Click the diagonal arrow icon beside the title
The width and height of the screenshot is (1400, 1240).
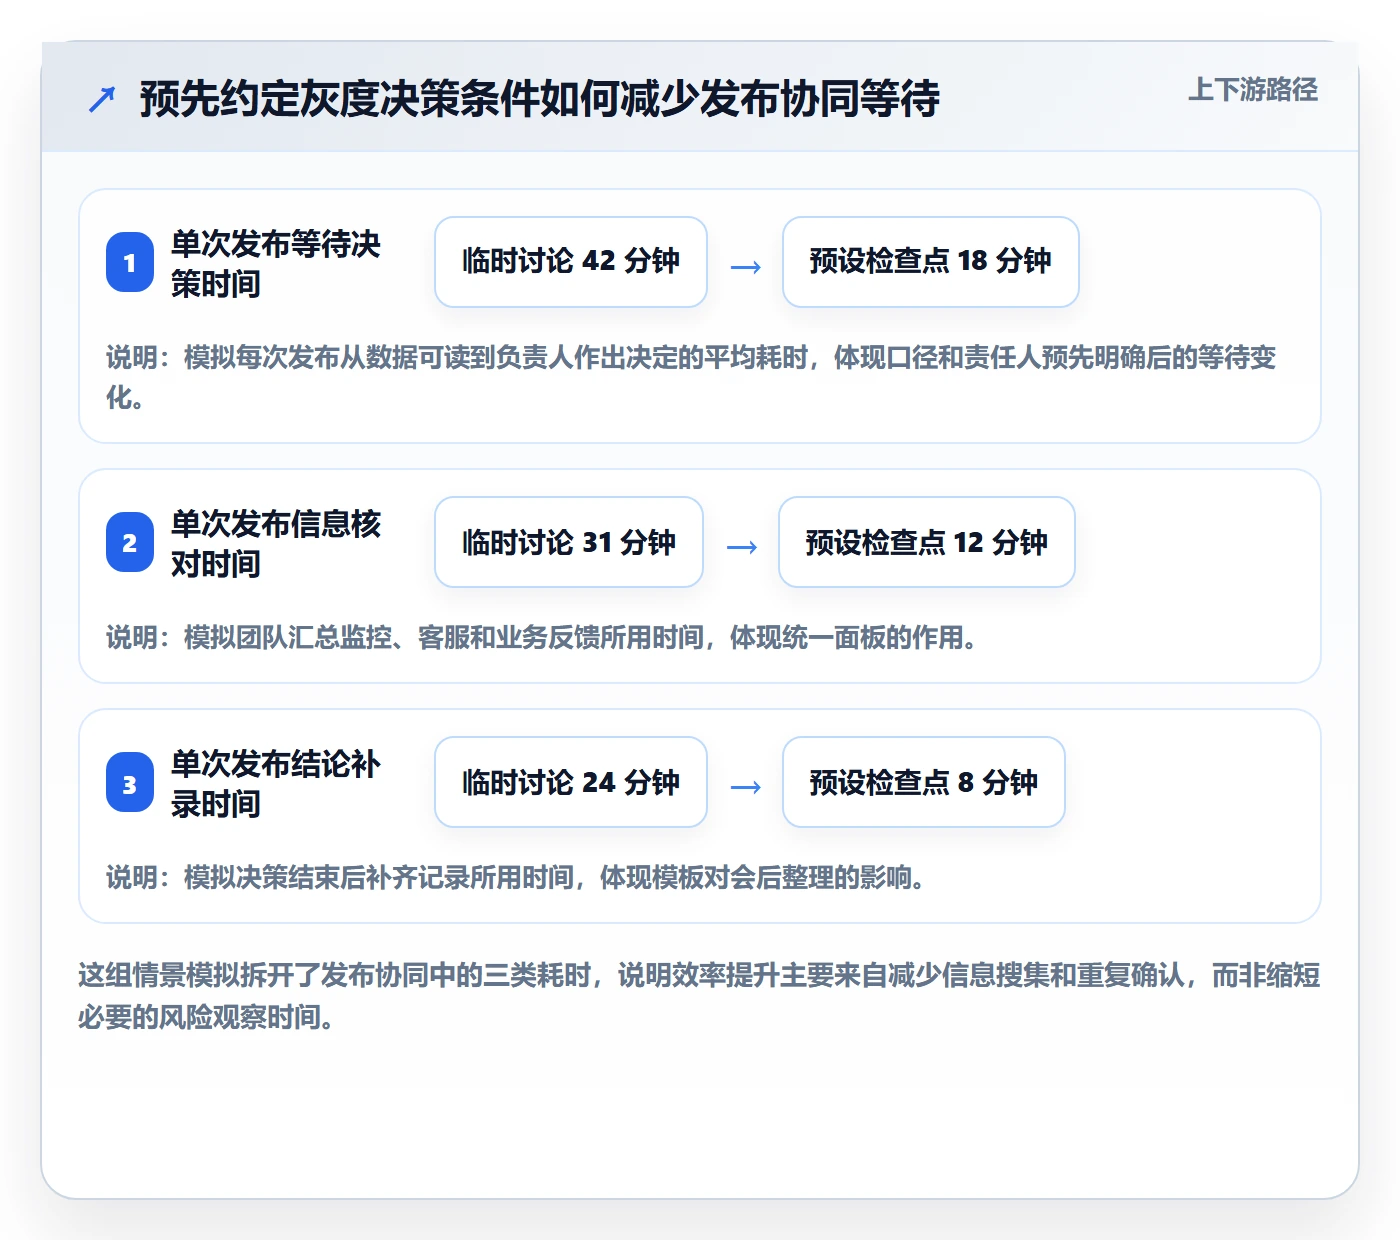coord(102,99)
